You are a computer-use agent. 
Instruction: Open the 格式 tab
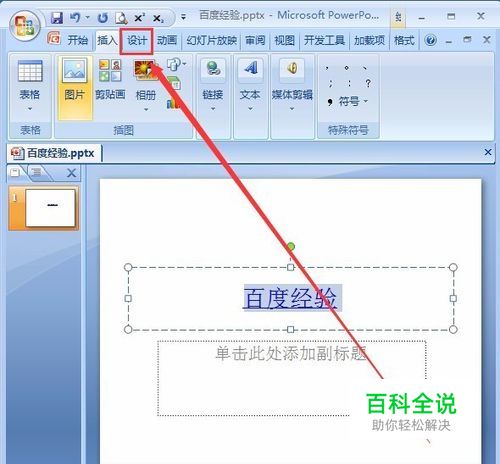pyautogui.click(x=404, y=40)
